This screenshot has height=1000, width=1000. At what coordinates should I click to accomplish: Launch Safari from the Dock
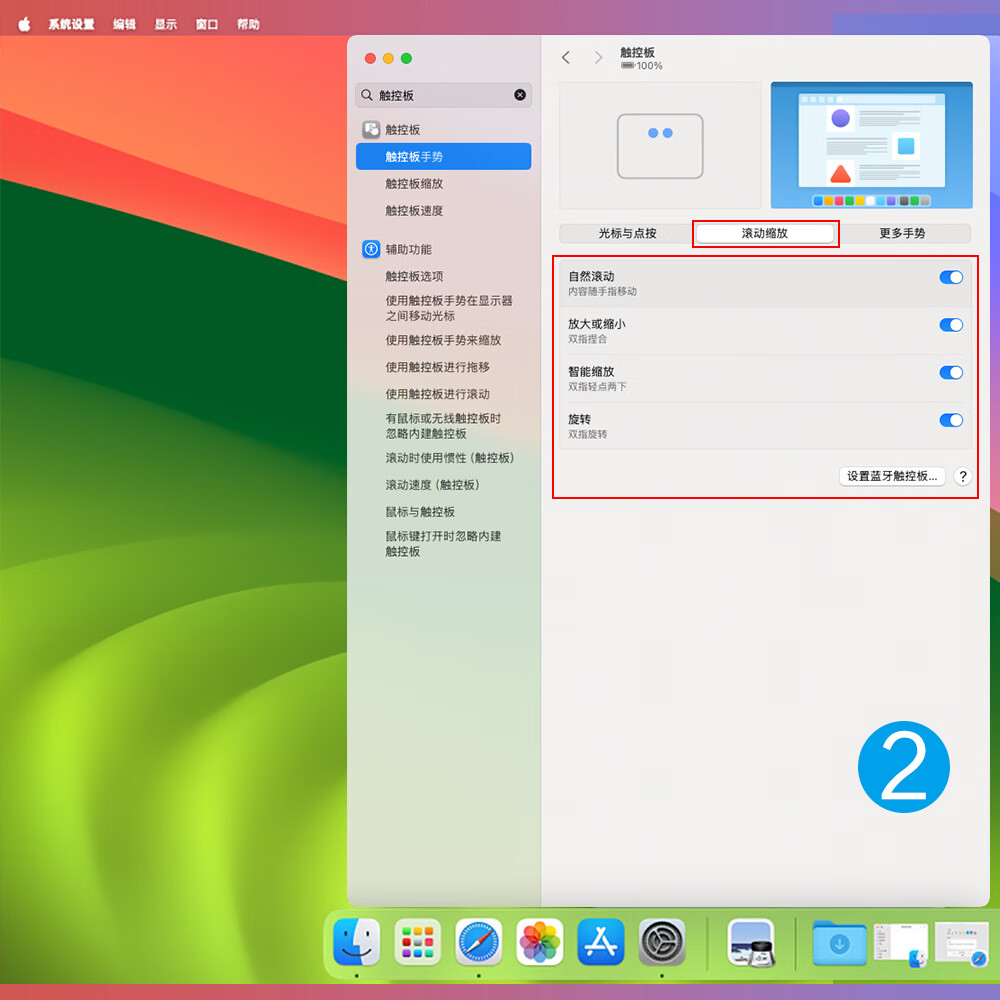pos(479,941)
